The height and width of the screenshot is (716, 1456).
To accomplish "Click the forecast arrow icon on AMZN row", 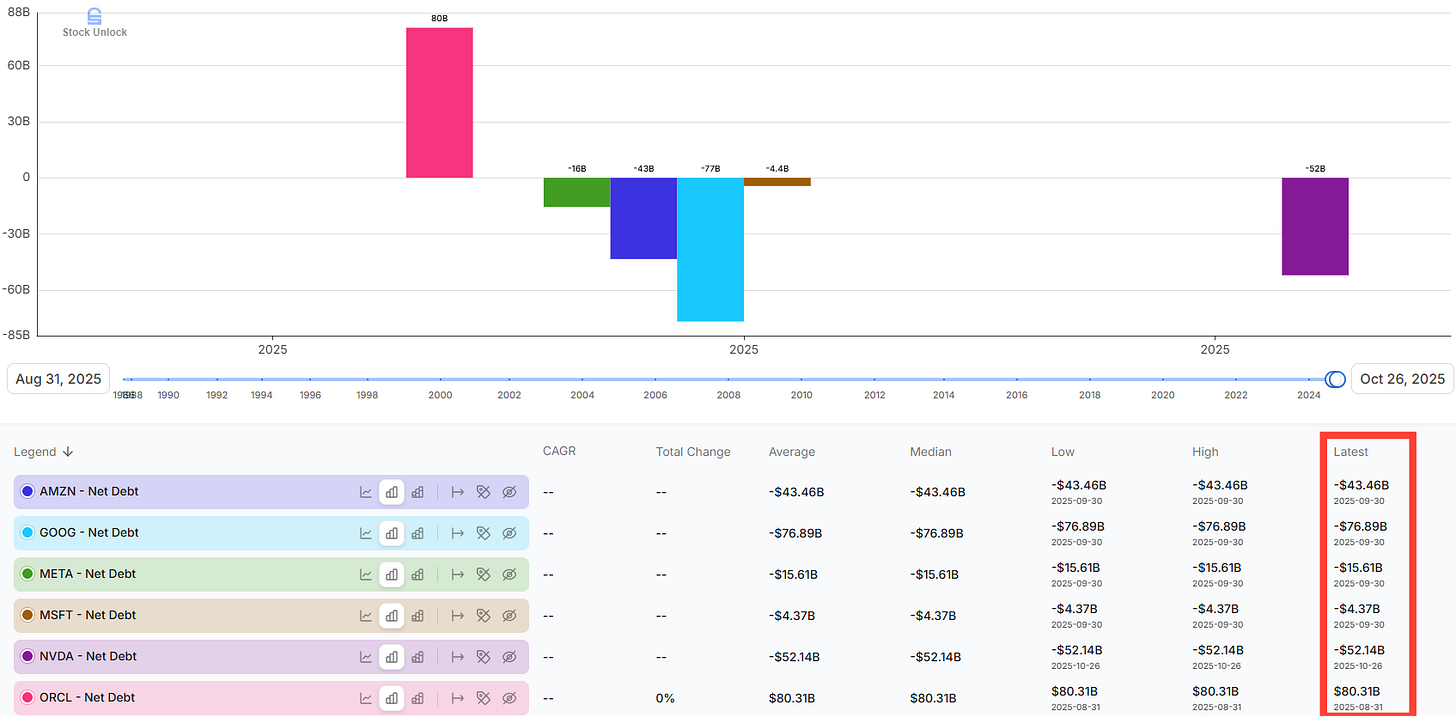I will [x=457, y=491].
